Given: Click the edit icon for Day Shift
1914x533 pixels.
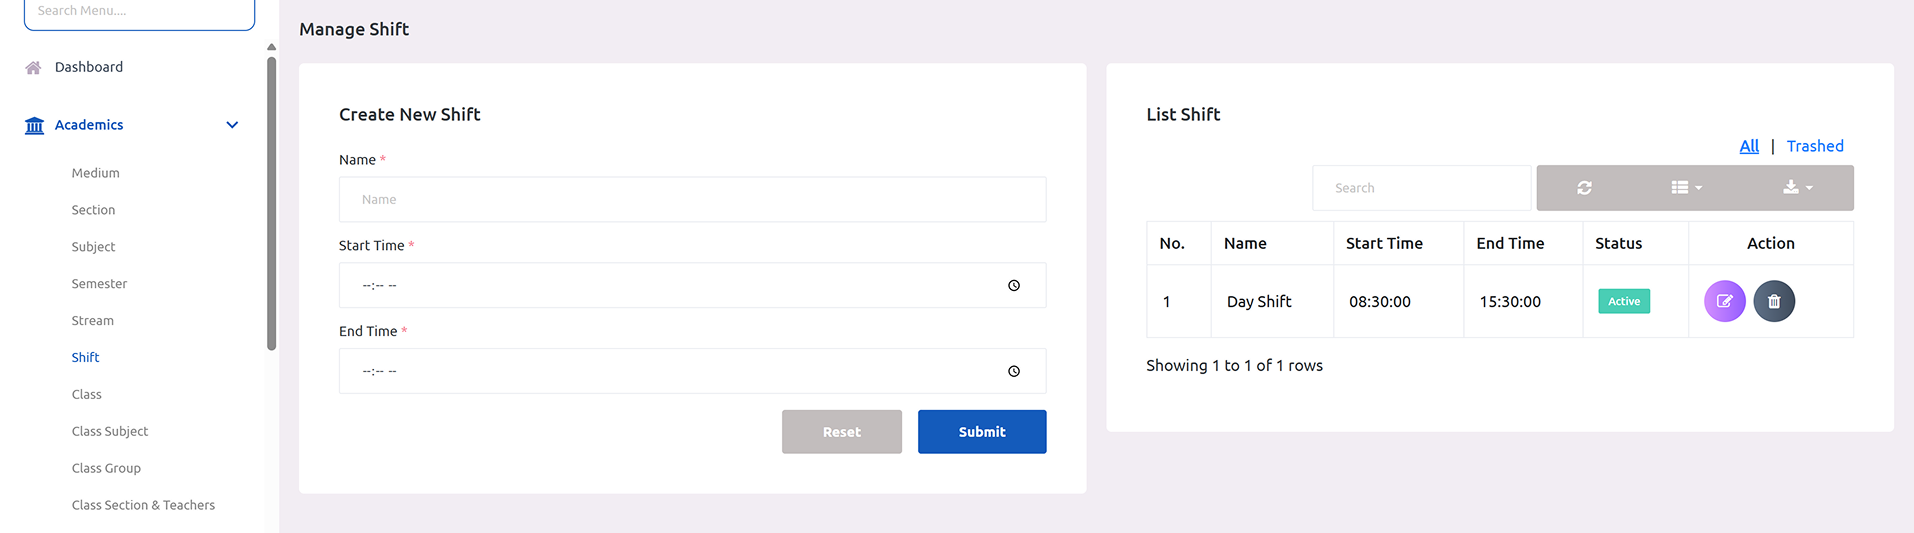Looking at the screenshot, I should coord(1724,301).
